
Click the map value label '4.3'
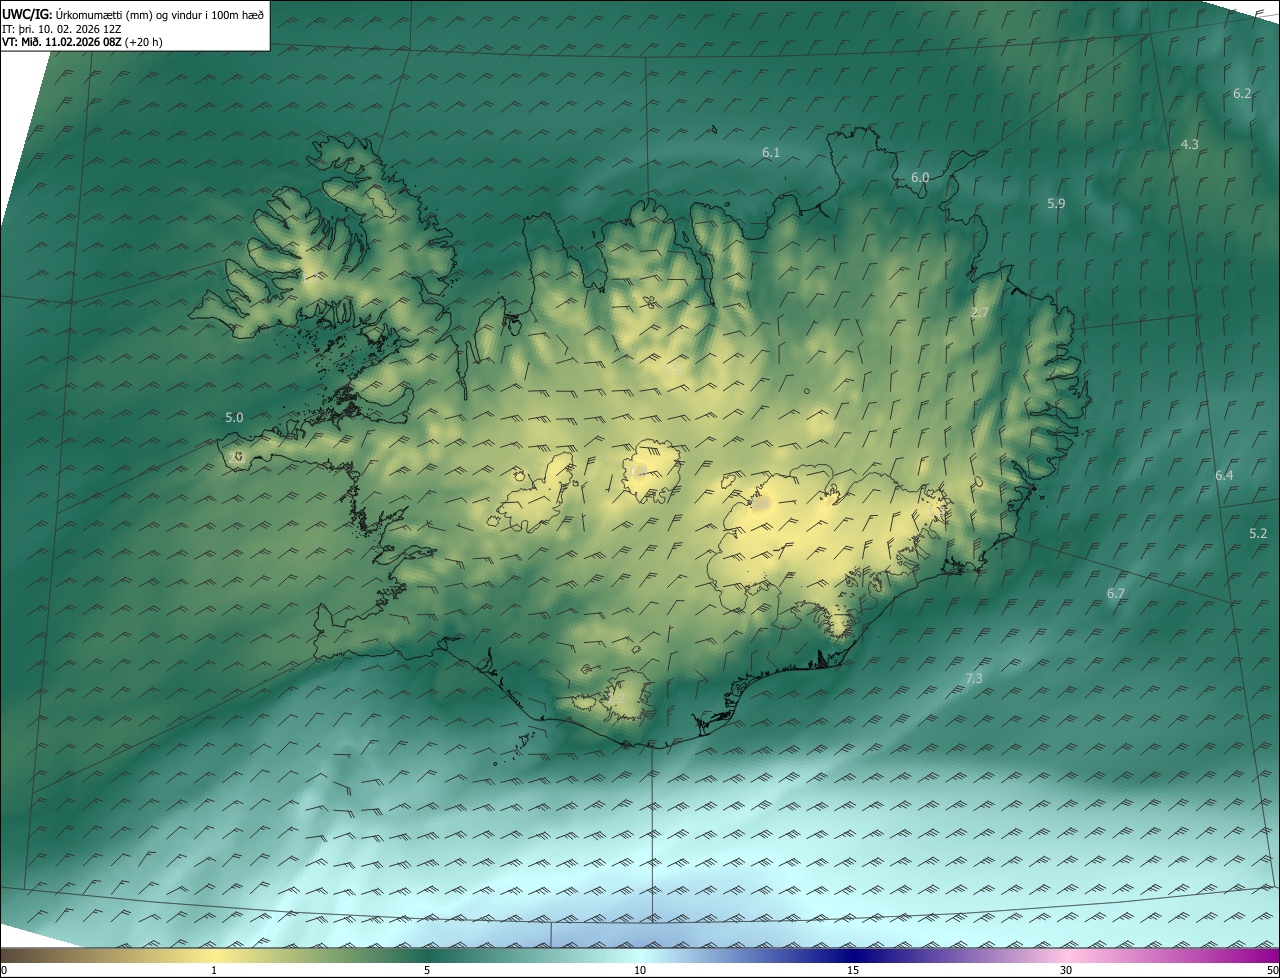[1190, 144]
